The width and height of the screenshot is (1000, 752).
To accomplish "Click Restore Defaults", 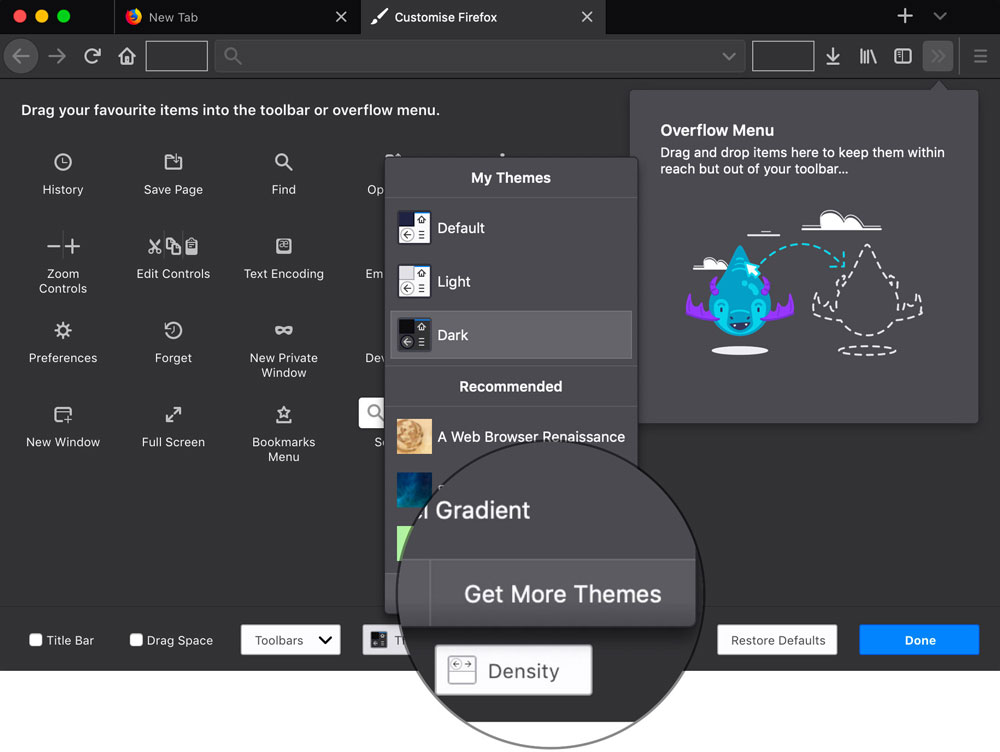I will point(777,640).
